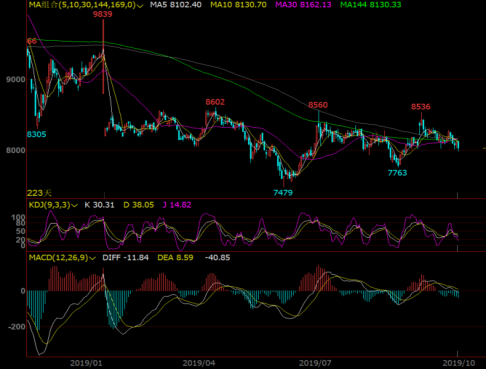
Task: Click the KDJ(9,3,3) indicator title
Action: point(50,205)
